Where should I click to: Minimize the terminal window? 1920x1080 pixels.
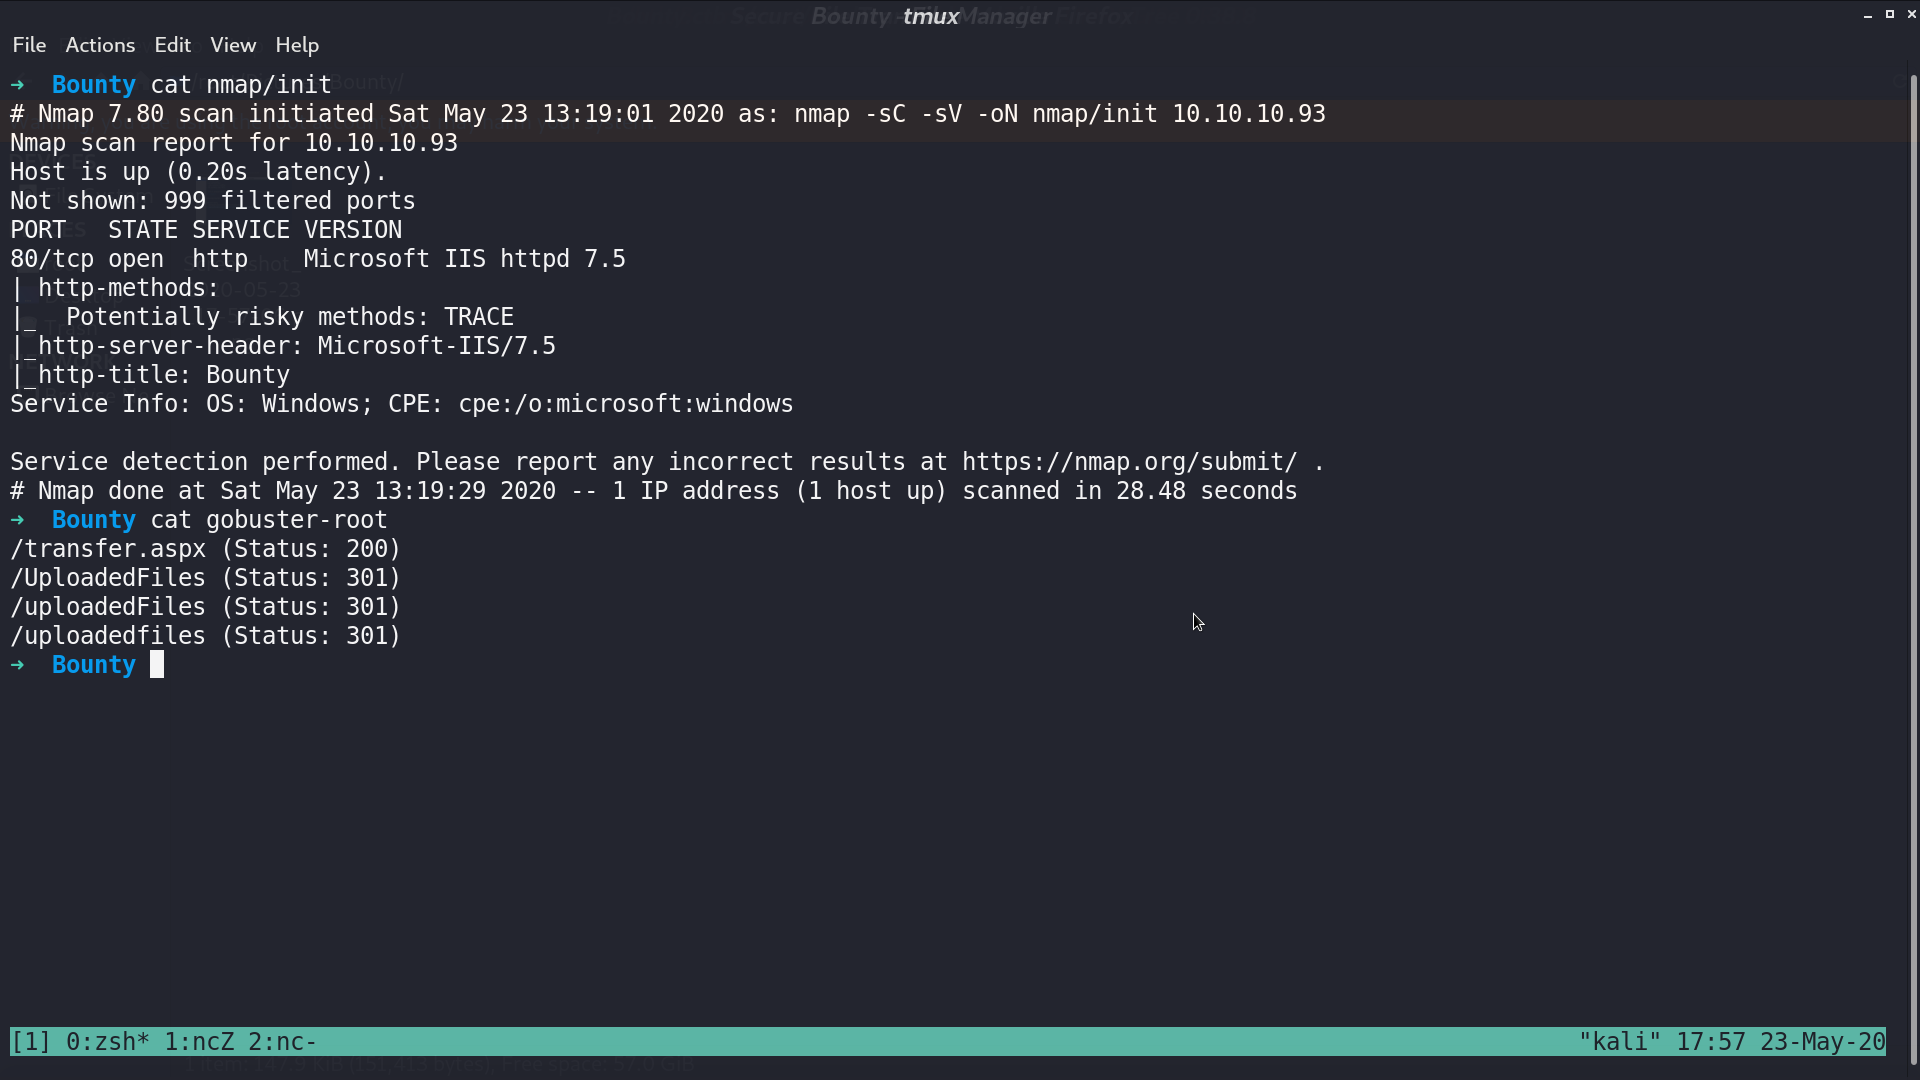click(x=1868, y=15)
